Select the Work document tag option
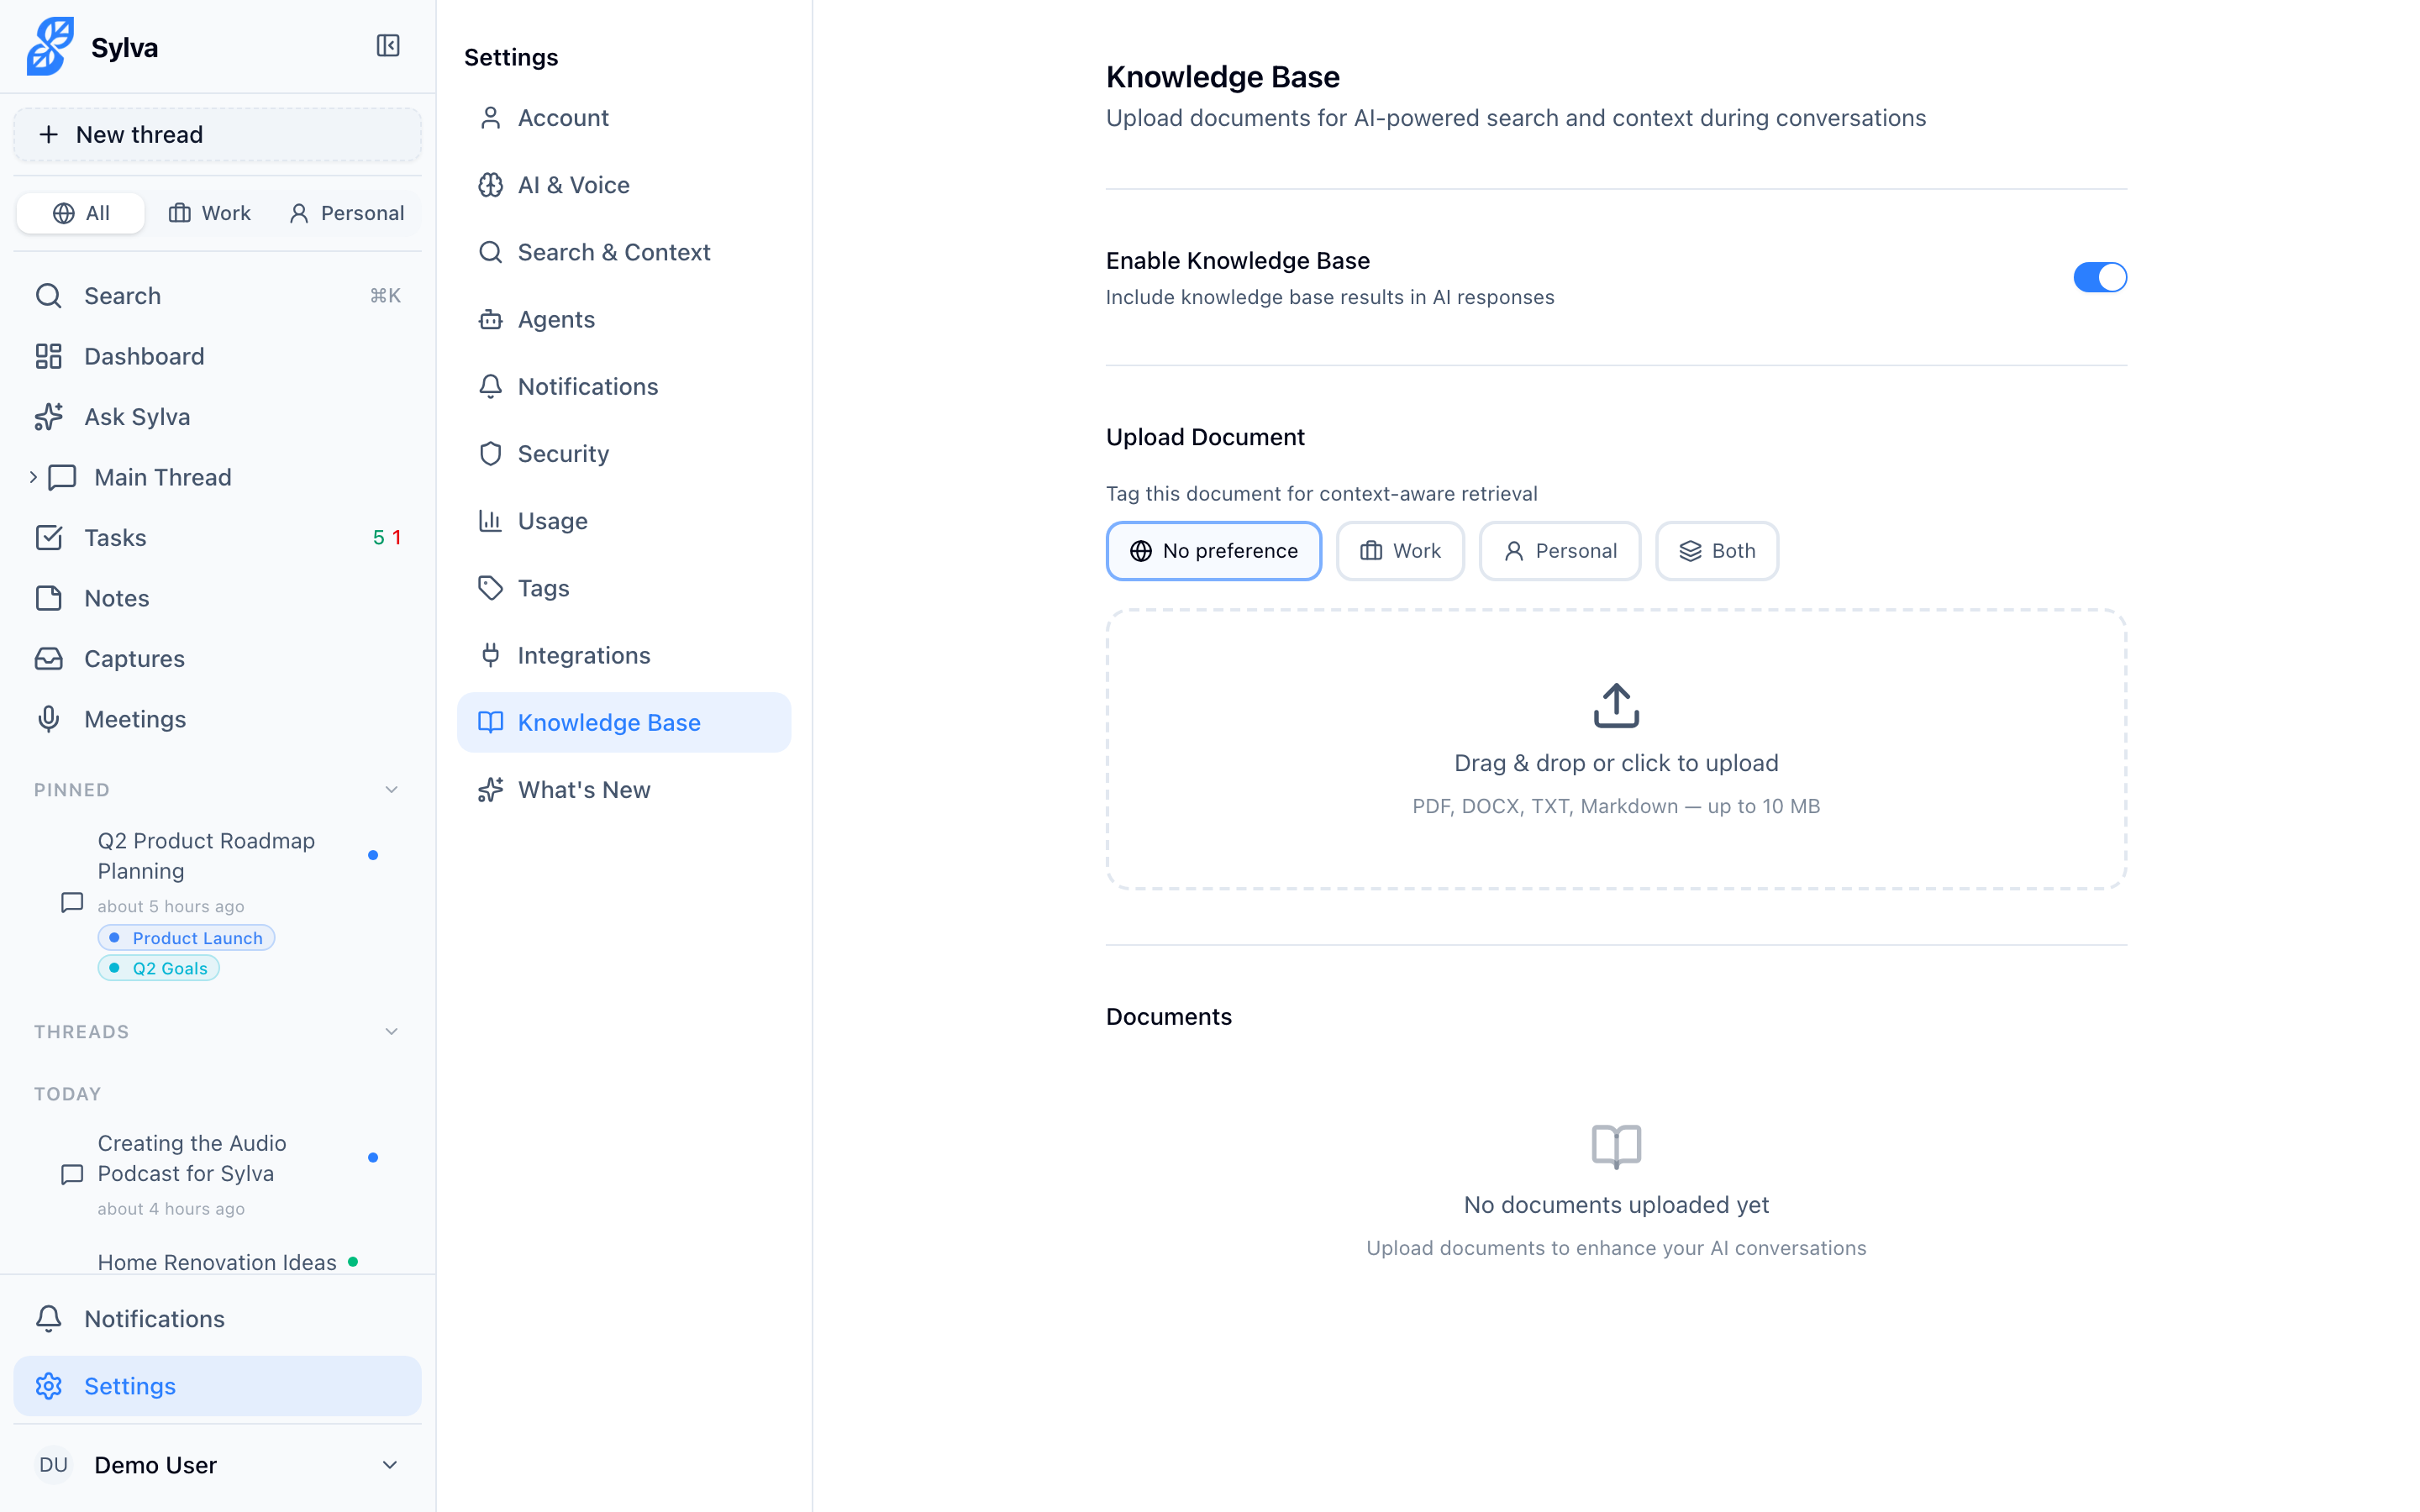This screenshot has width=2420, height=1512. pyautogui.click(x=1399, y=551)
